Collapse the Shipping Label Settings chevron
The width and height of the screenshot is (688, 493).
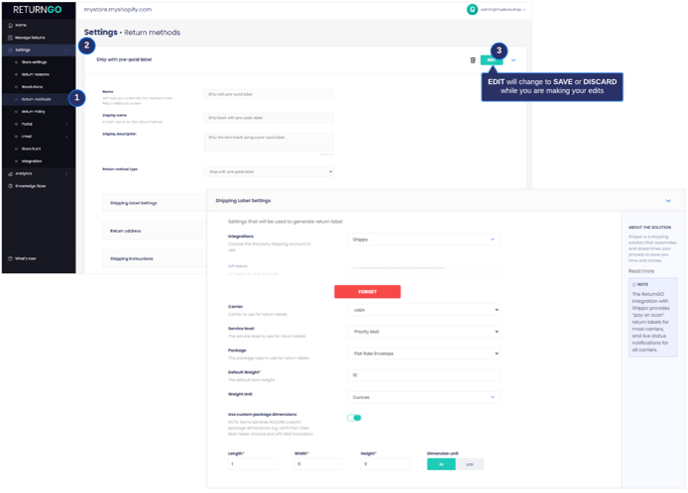point(668,200)
